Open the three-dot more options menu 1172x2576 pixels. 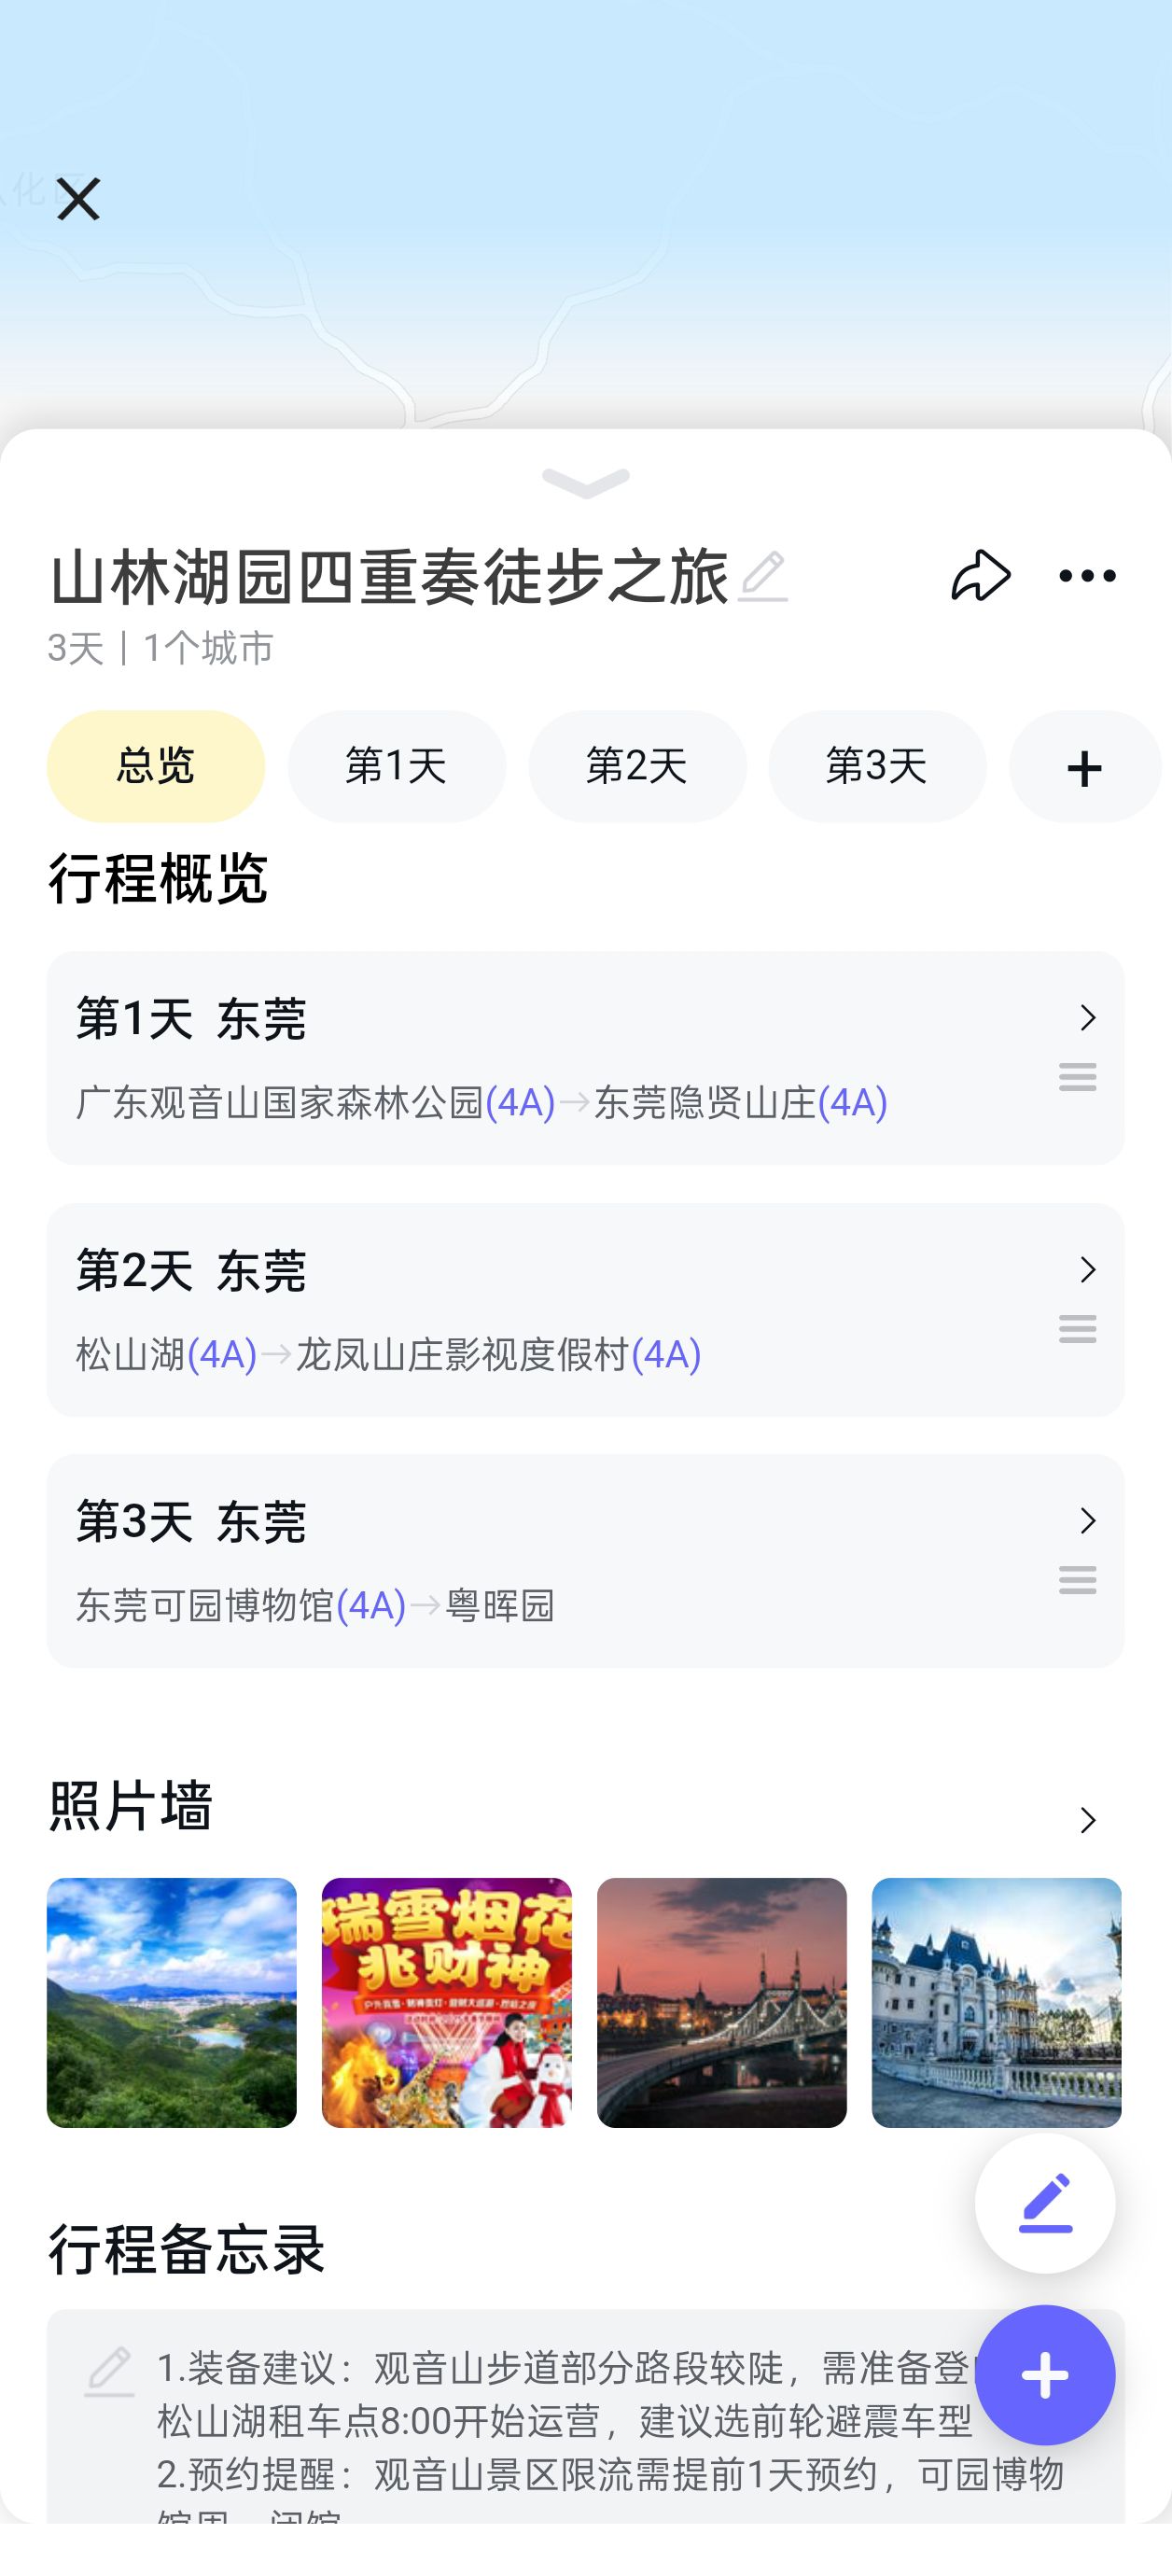point(1087,576)
